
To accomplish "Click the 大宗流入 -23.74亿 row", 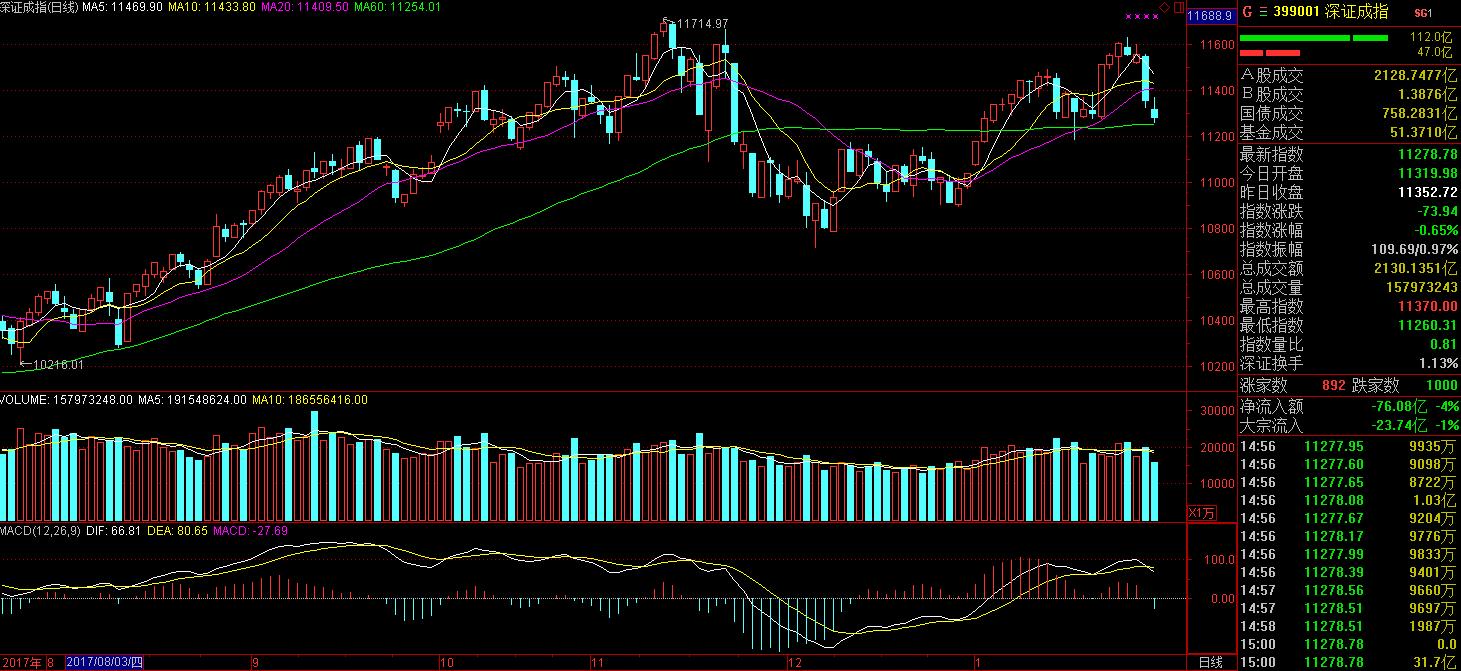I will [x=1349, y=425].
